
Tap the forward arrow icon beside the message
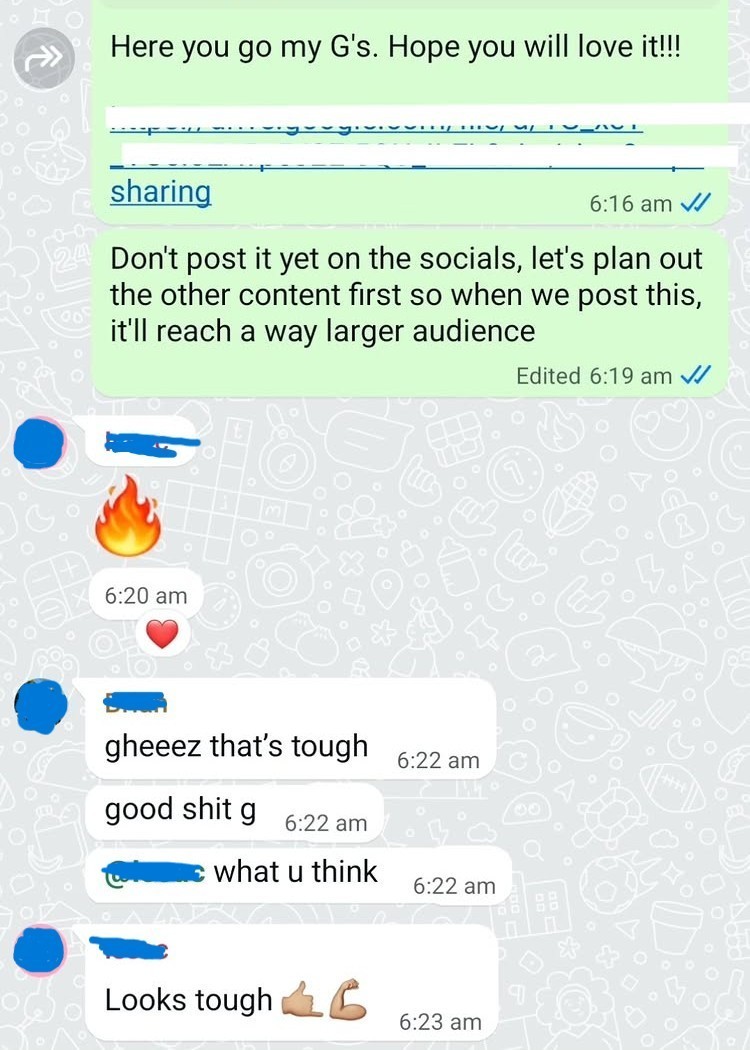tap(44, 59)
